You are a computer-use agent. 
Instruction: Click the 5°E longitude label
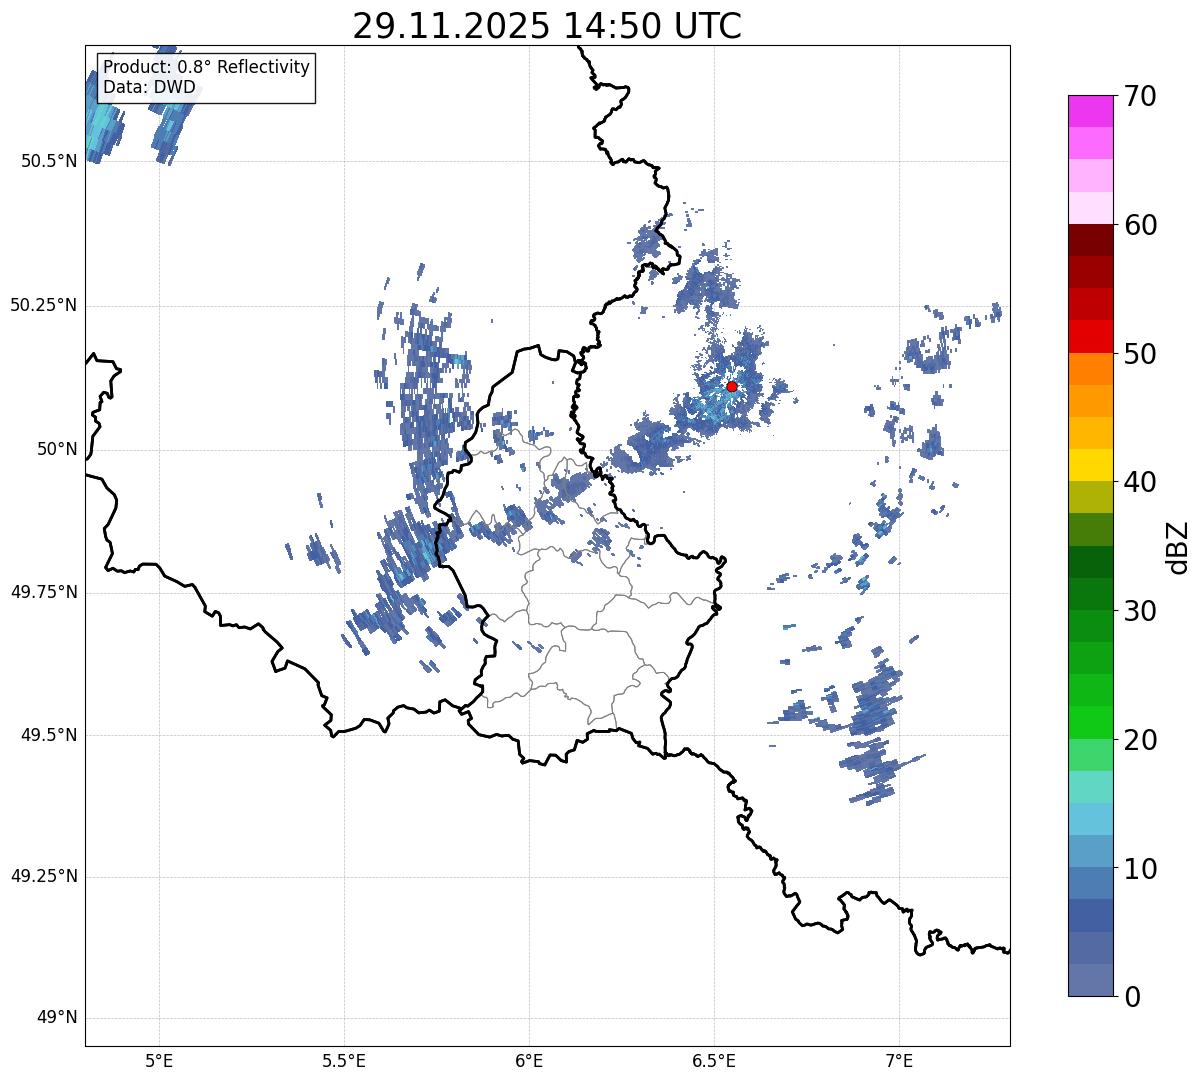click(159, 1061)
